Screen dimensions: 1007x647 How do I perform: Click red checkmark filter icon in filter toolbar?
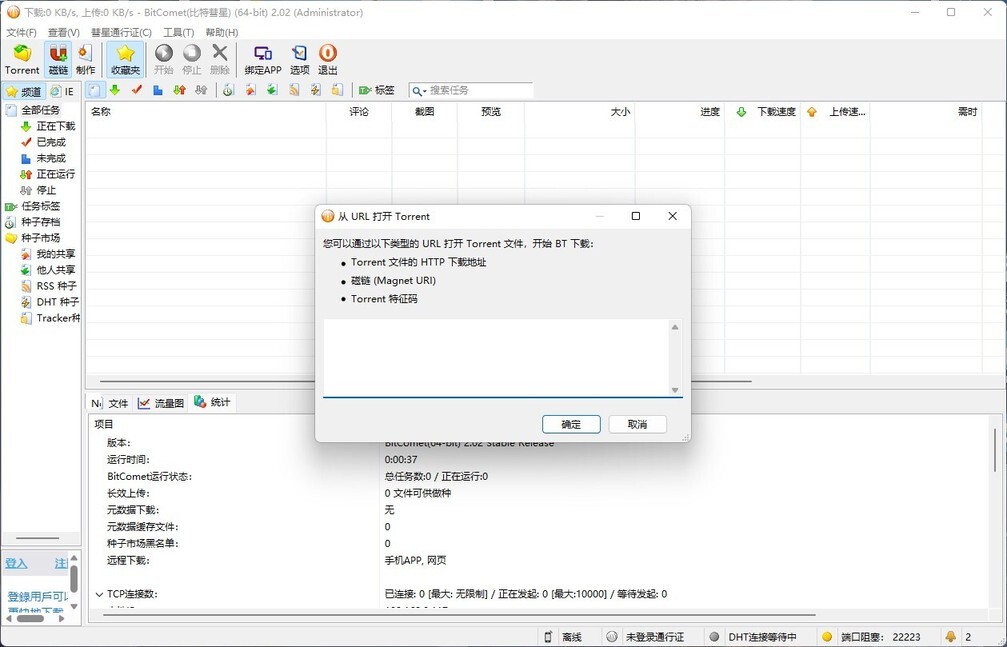click(136, 91)
